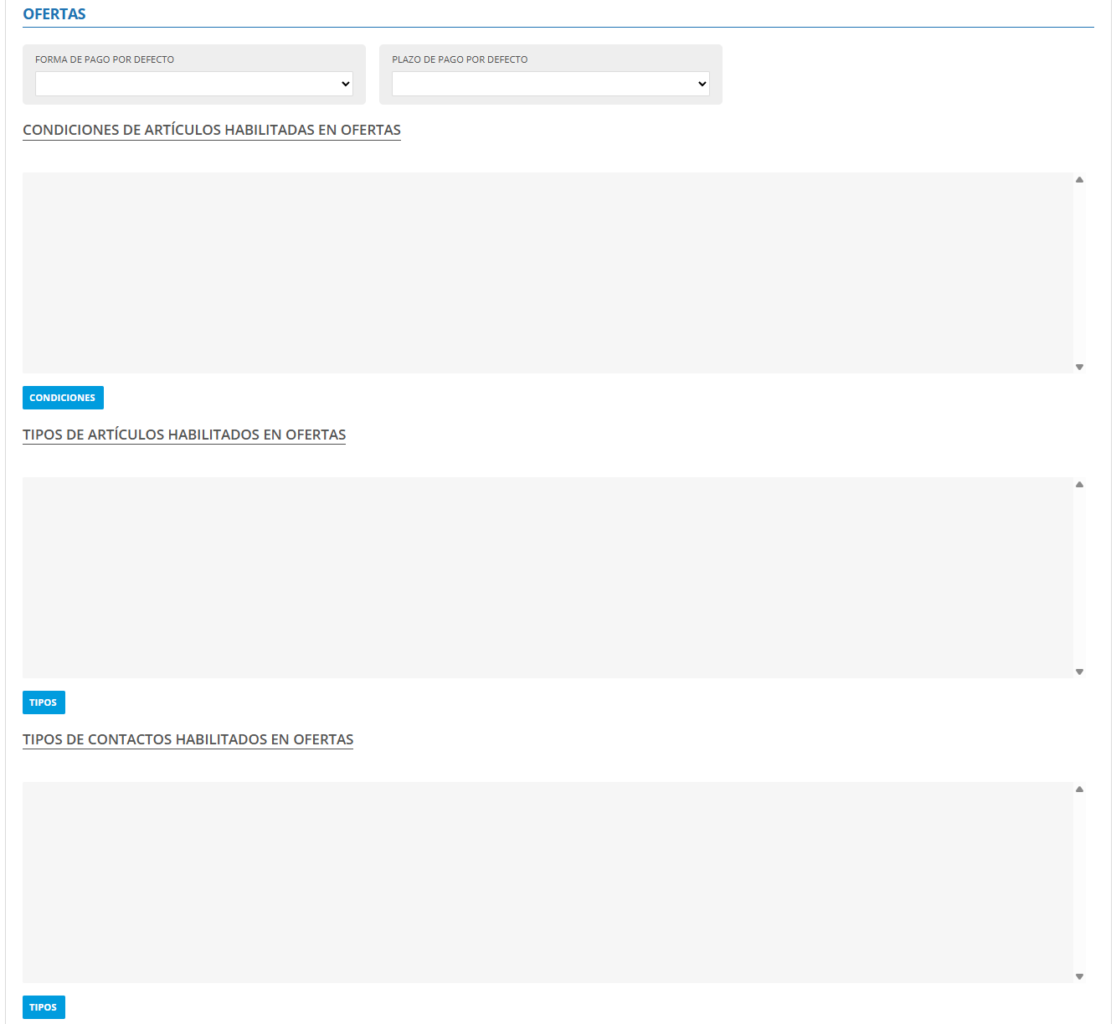
Task: Click the Forma de Pago por Defecto label
Action: coord(104,60)
